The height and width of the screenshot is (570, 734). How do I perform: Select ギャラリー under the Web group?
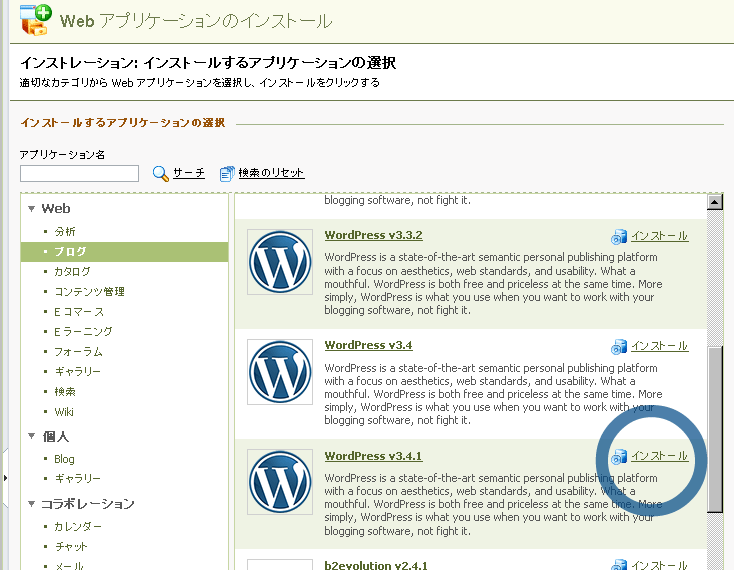coord(77,372)
